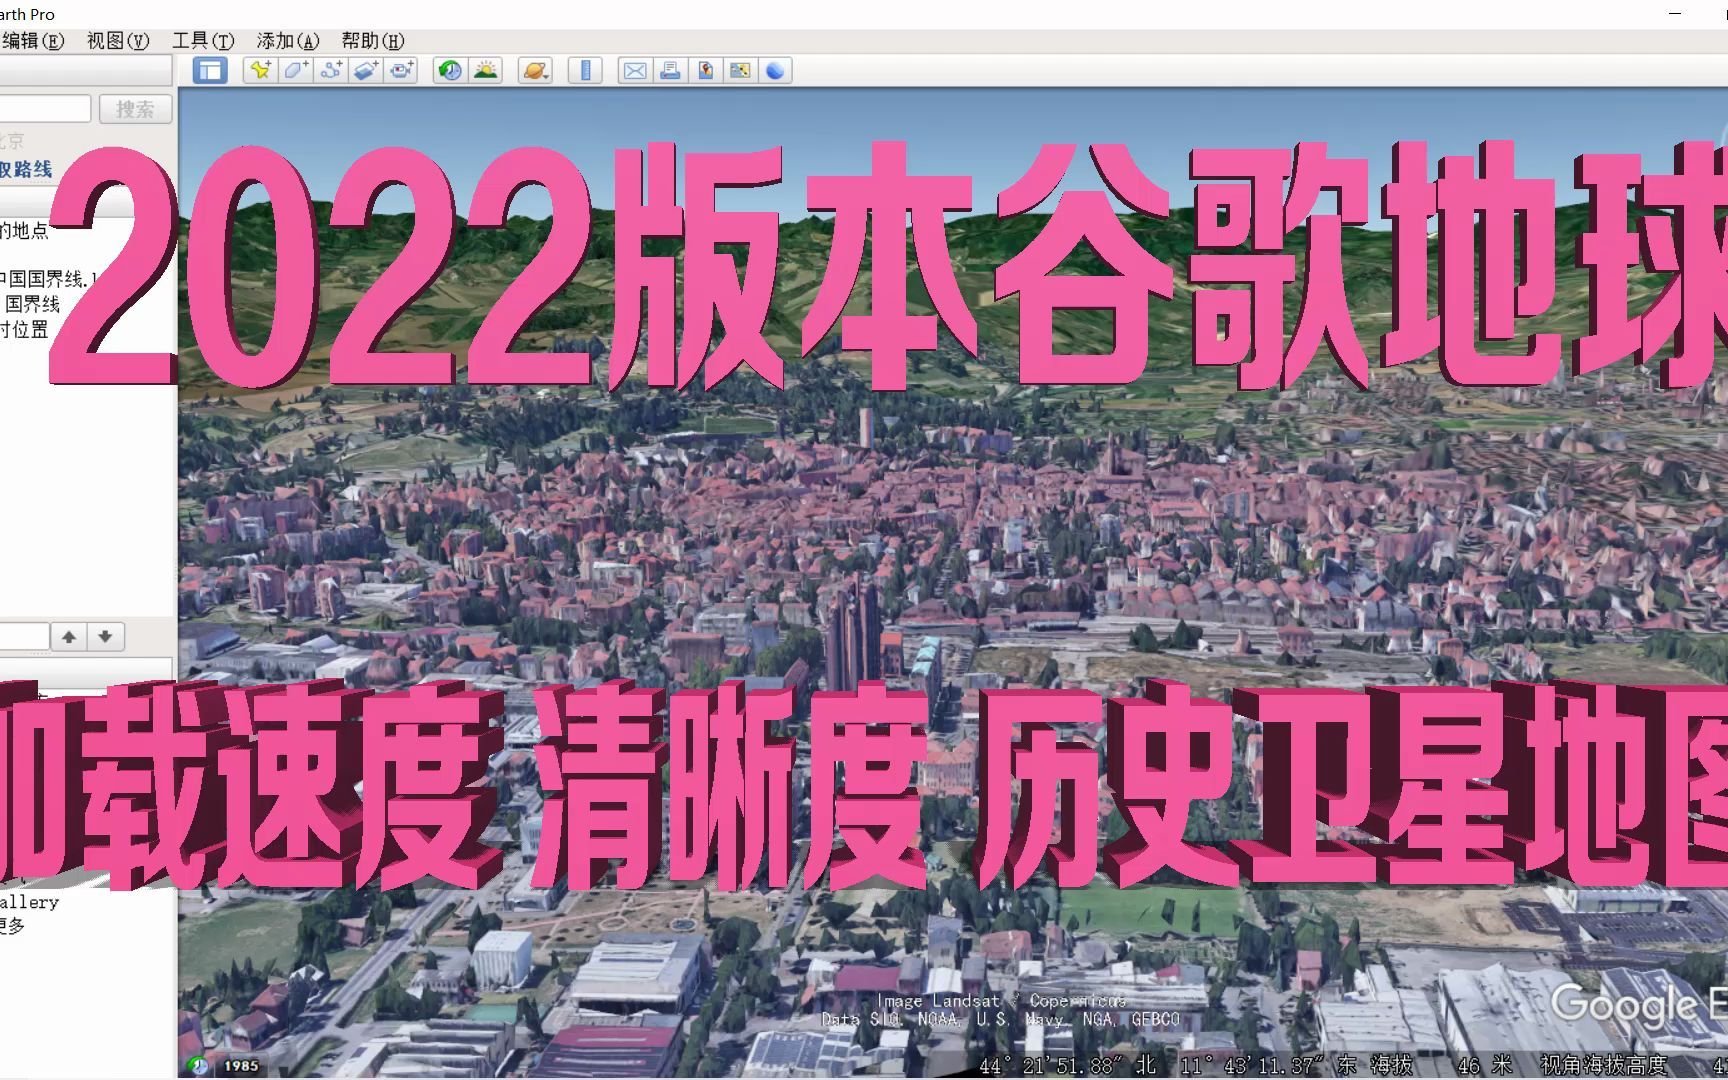This screenshot has height=1080, width=1728.
Task: Open the 编辑(E) menu
Action: pos(32,41)
